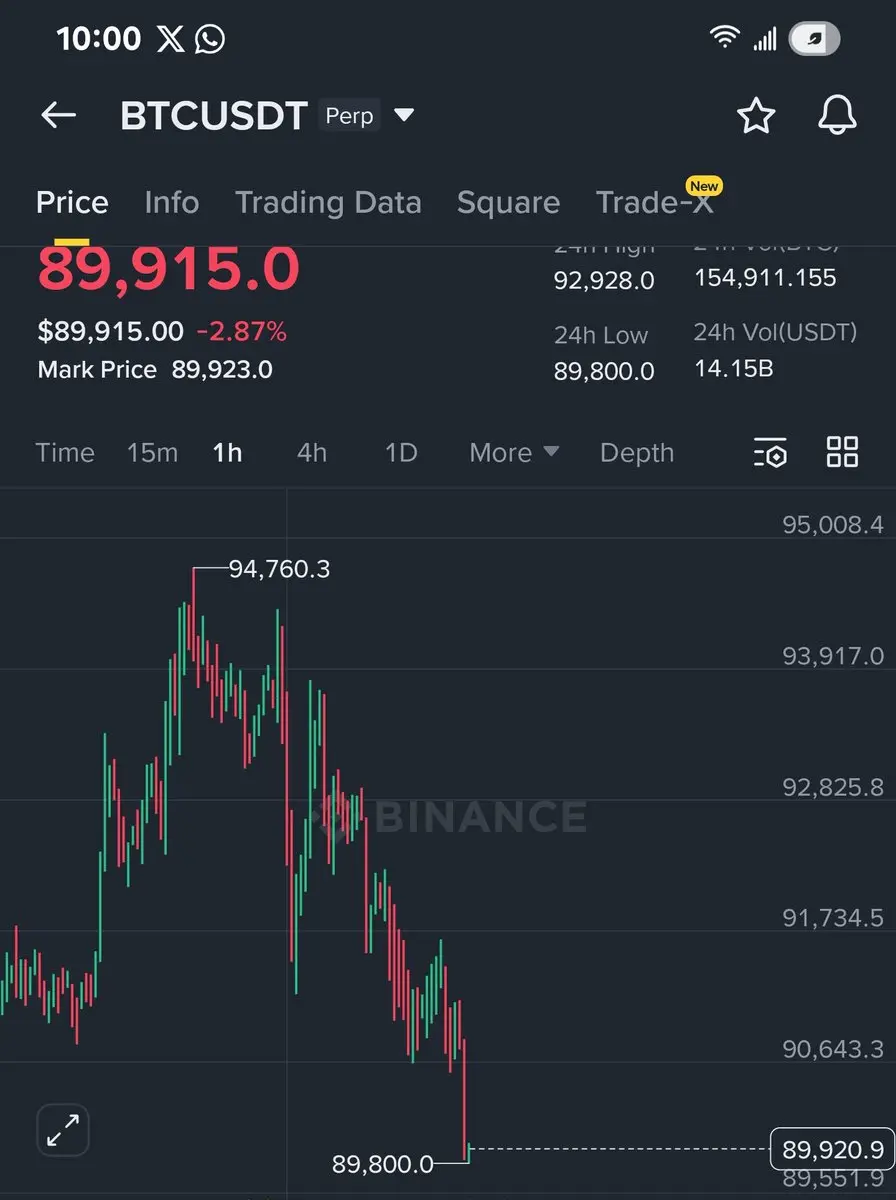Expand the More intervals dropdown
This screenshot has width=896, height=1200.
click(x=514, y=453)
